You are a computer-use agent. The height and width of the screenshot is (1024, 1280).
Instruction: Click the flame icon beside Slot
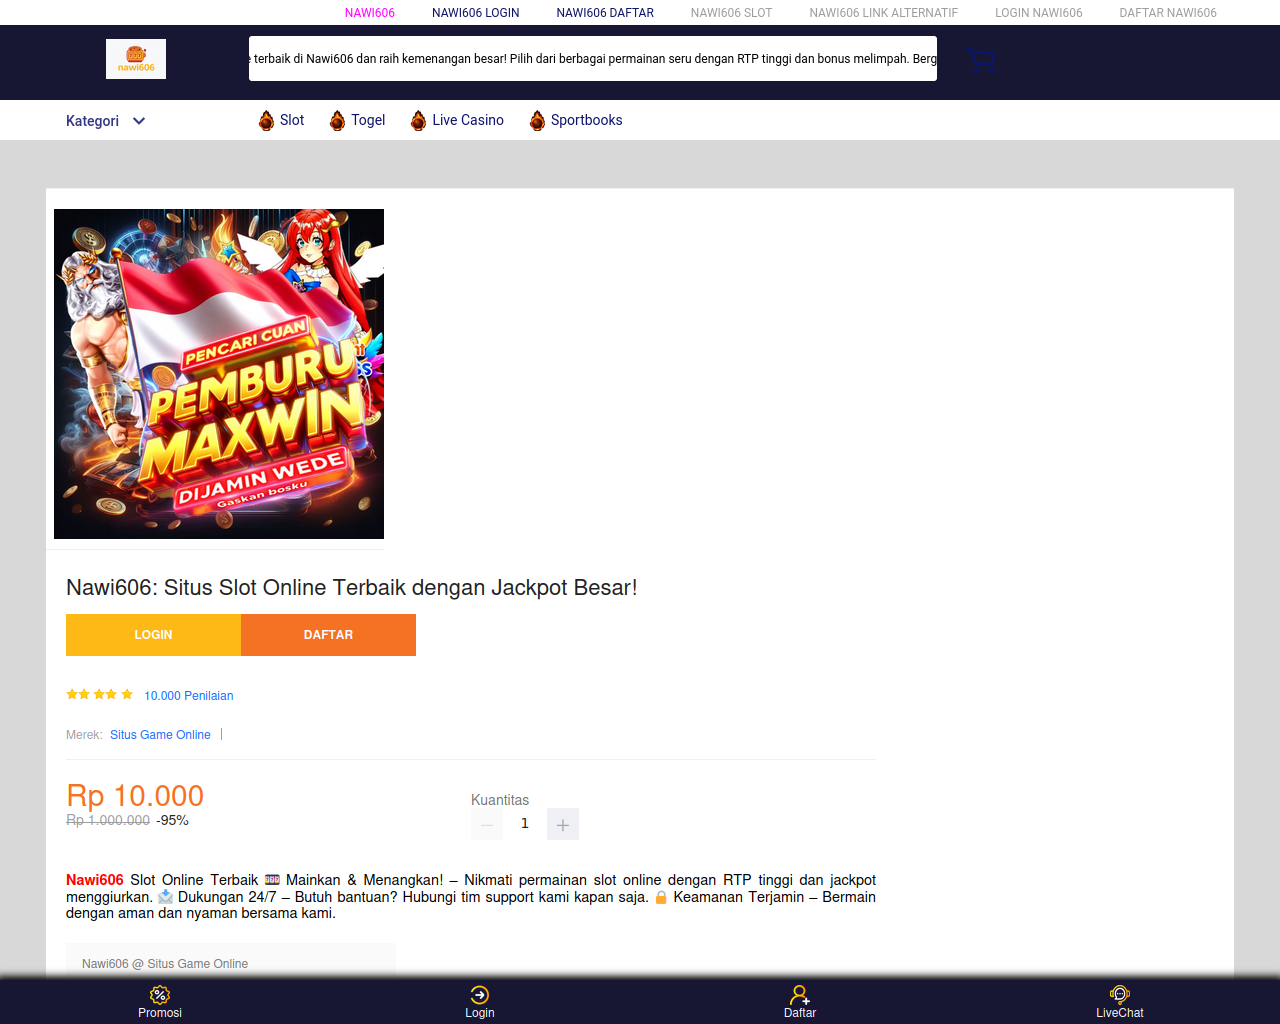(266, 121)
